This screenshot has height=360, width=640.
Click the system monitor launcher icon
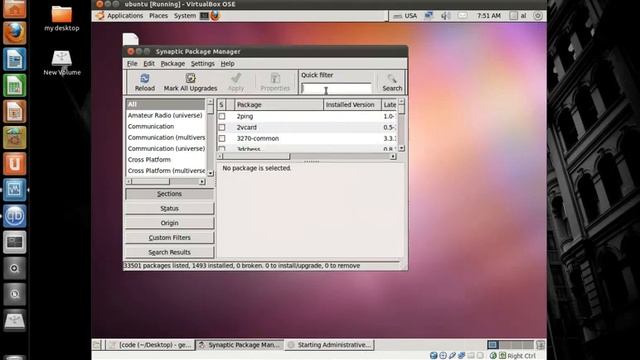click(14, 190)
